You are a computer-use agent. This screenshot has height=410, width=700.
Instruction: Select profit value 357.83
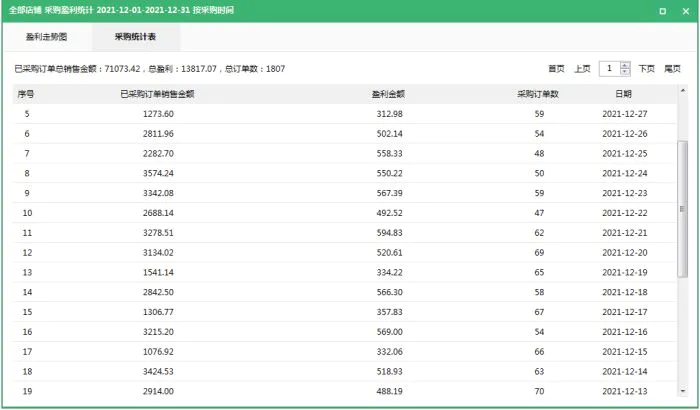(x=389, y=312)
